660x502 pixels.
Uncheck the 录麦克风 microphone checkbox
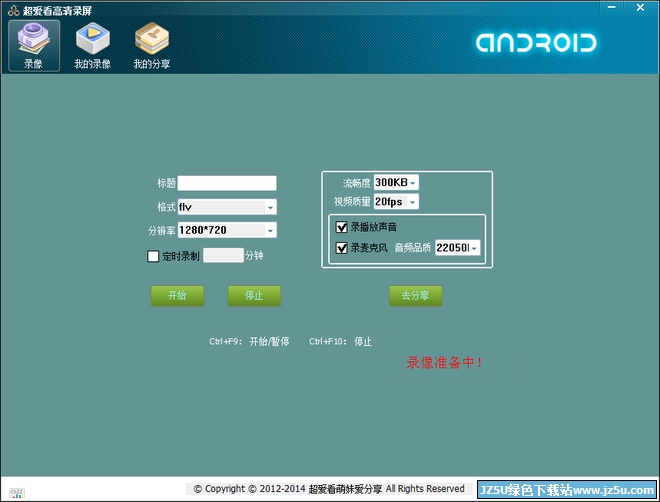[x=341, y=248]
